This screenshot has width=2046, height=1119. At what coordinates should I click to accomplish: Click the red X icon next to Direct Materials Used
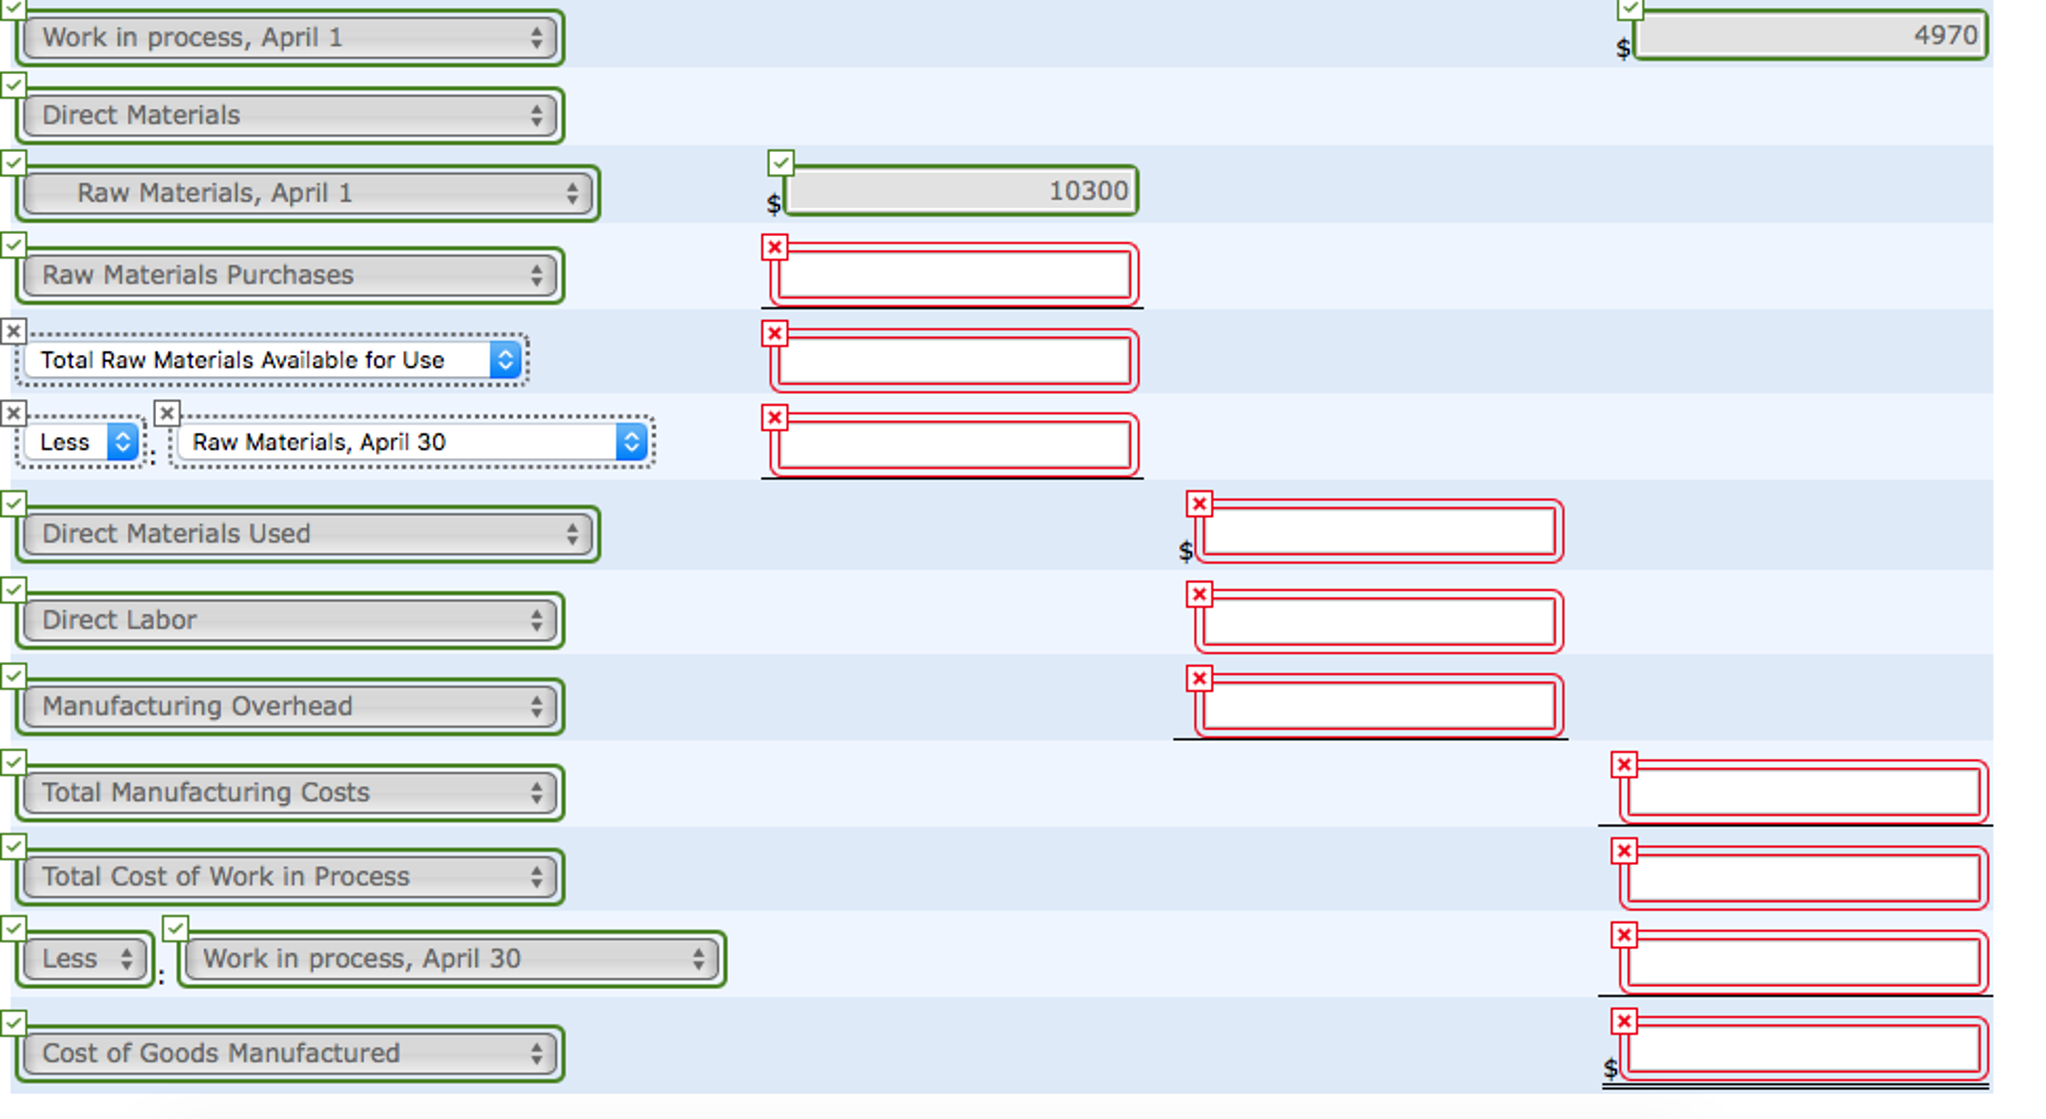click(x=1199, y=503)
